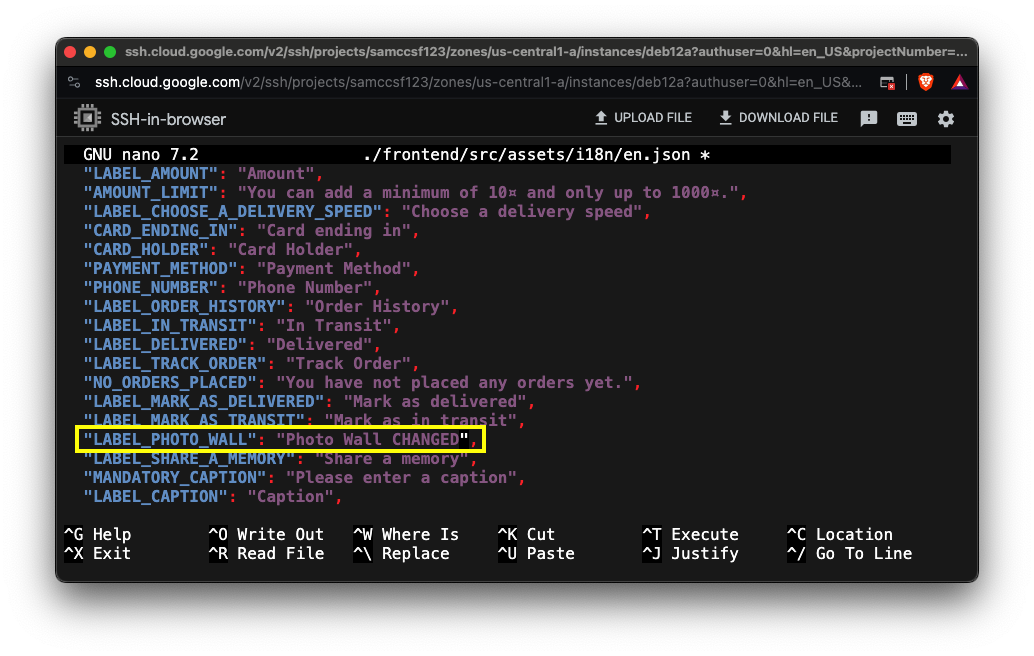Click the ^G Help shortcut

point(98,535)
